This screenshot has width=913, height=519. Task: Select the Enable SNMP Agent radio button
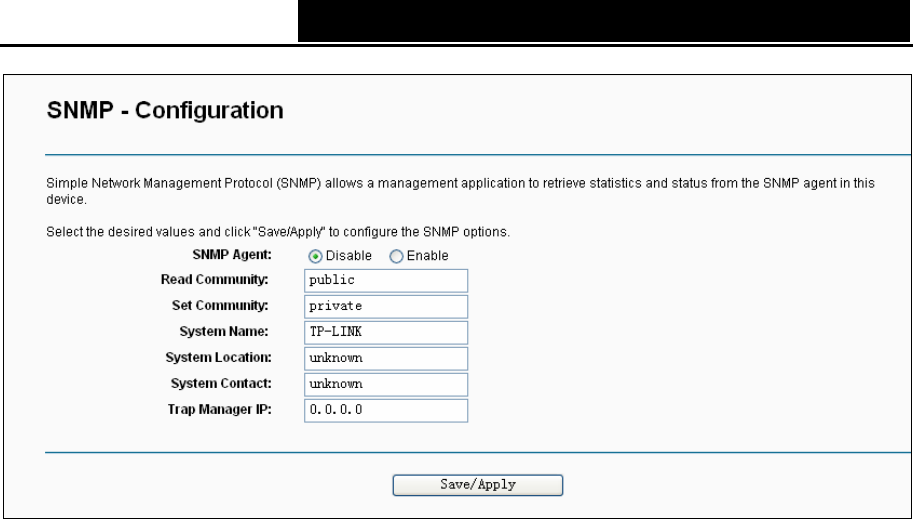coord(396,256)
